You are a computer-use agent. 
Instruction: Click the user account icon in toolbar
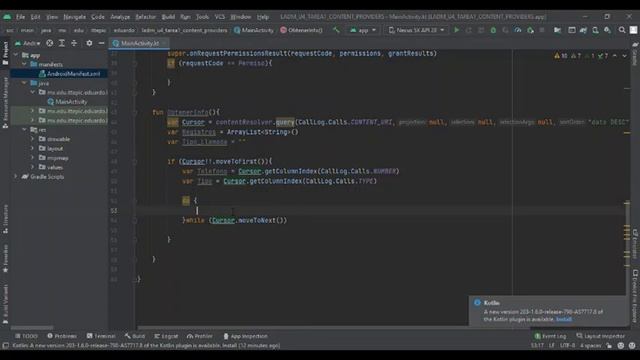[633, 30]
